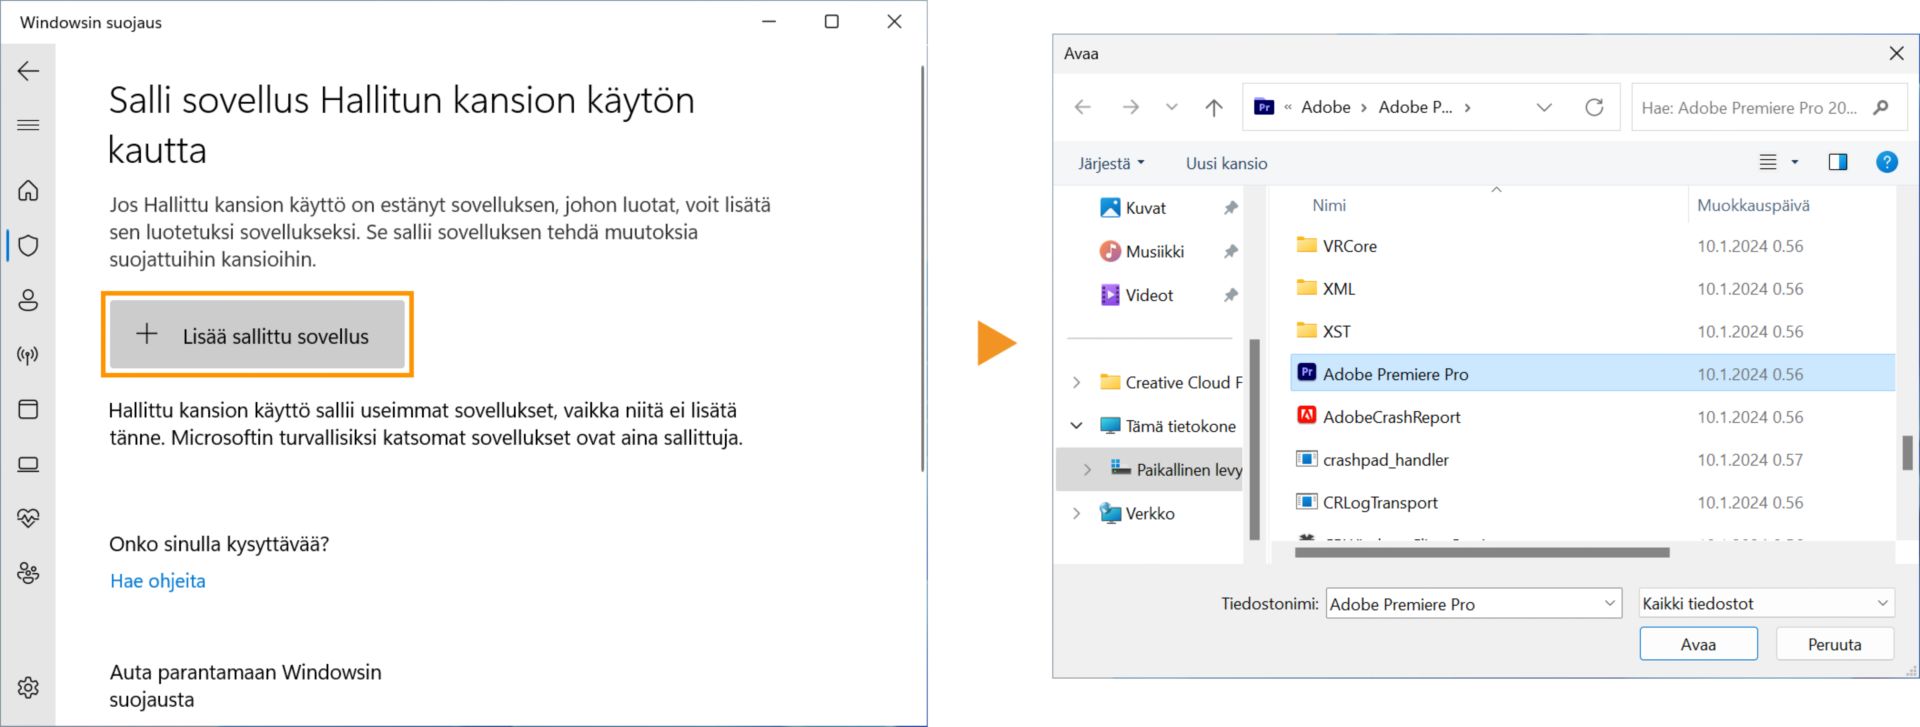Select Creative Cloud F folder in tree
The width and height of the screenshot is (1920, 727).
[1170, 382]
